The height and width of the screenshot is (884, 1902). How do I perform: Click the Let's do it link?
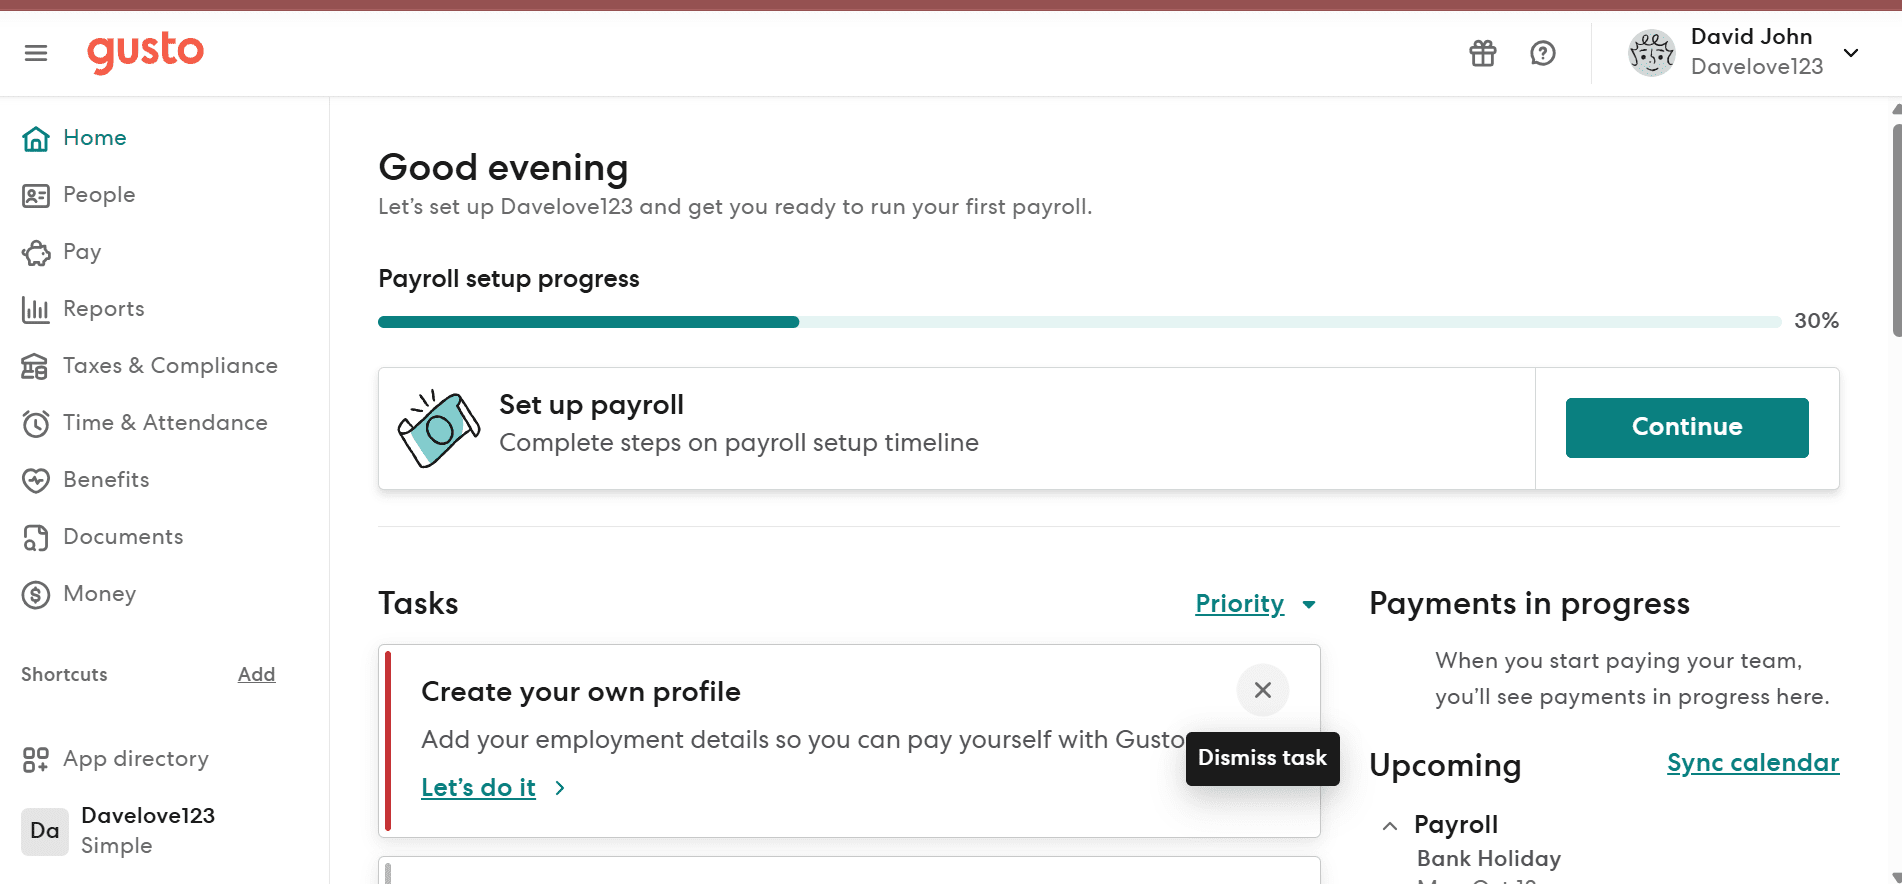(479, 788)
